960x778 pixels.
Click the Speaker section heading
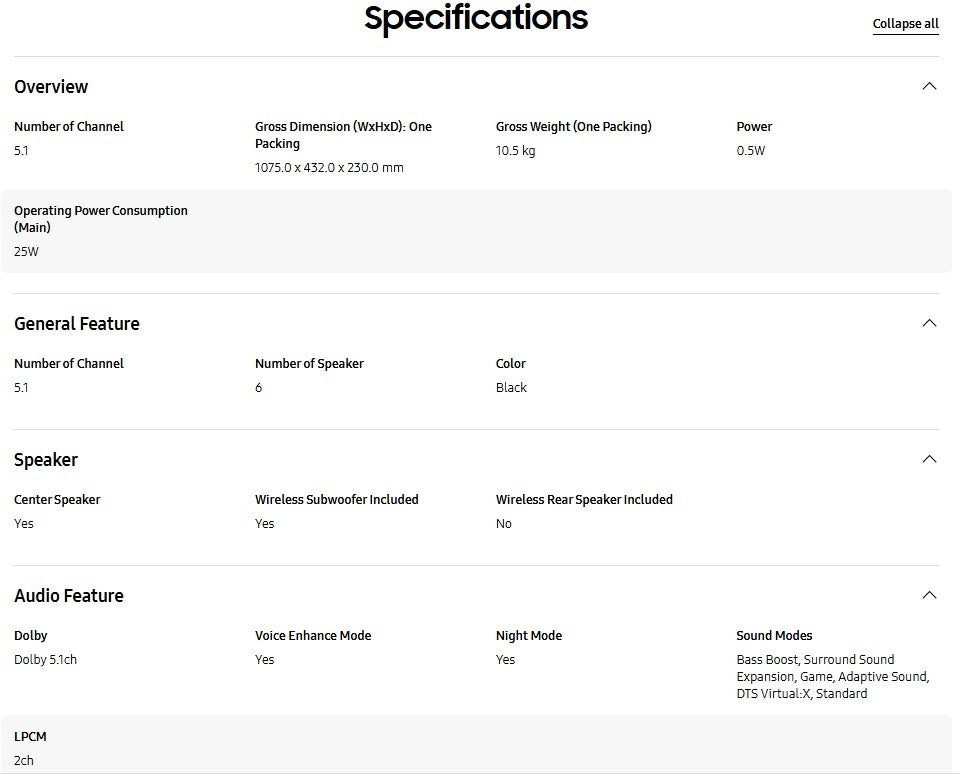(x=46, y=460)
